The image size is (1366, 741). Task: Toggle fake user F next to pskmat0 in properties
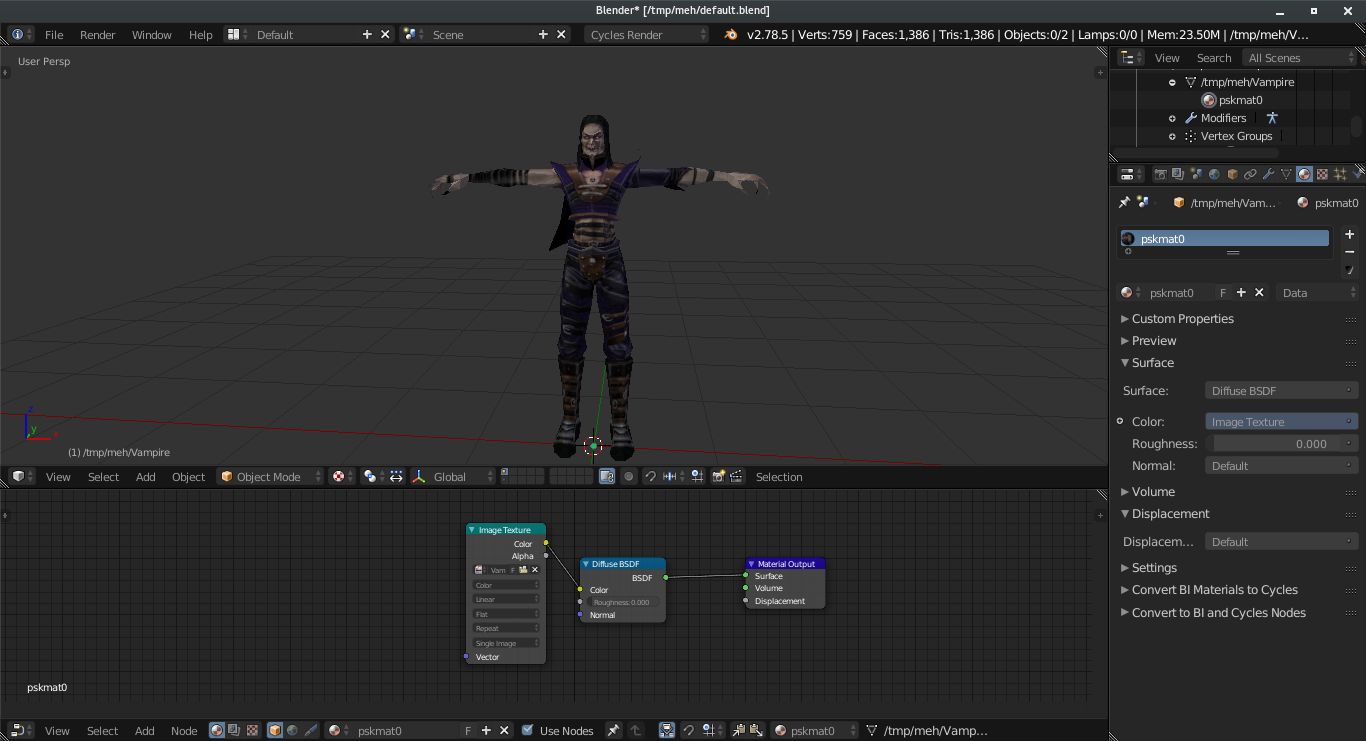point(1223,293)
